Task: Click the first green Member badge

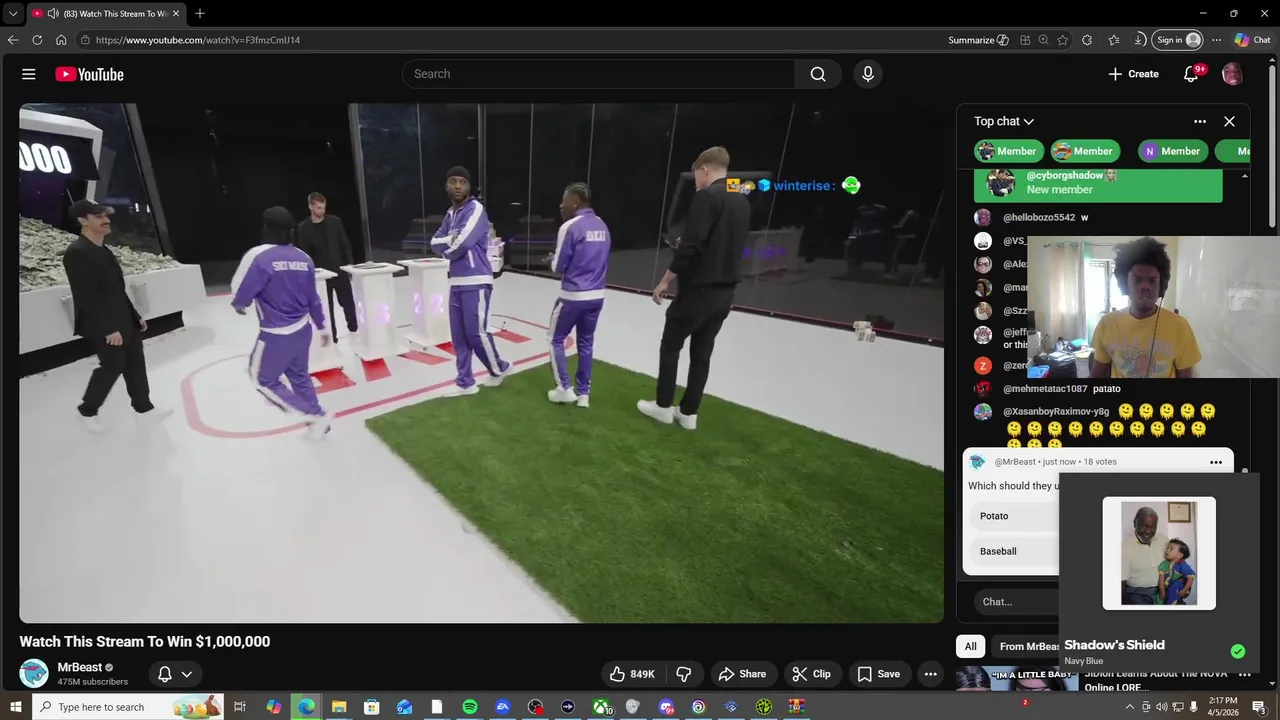Action: 1009,151
